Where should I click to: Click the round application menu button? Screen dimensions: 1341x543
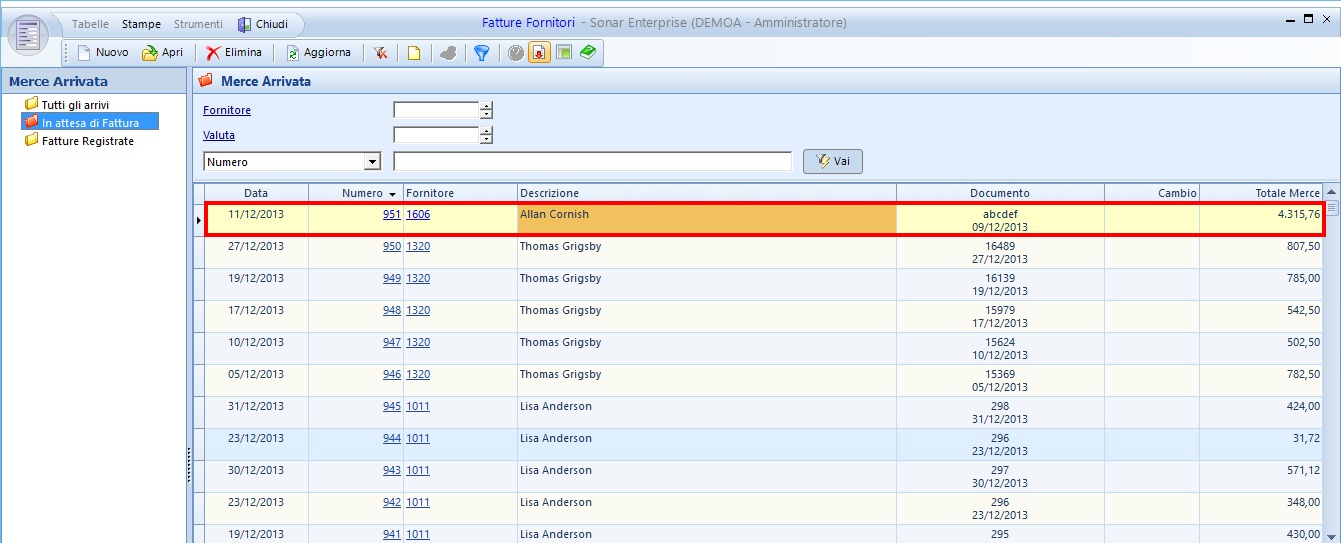(x=28, y=35)
